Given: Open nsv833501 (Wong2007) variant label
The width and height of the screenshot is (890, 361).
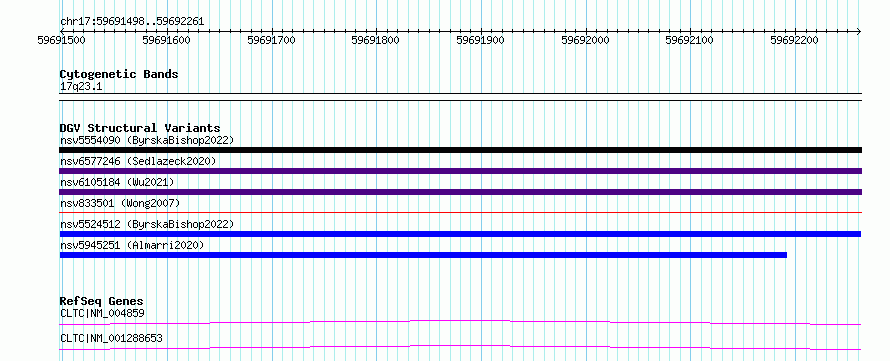Looking at the screenshot, I should 120,203.
